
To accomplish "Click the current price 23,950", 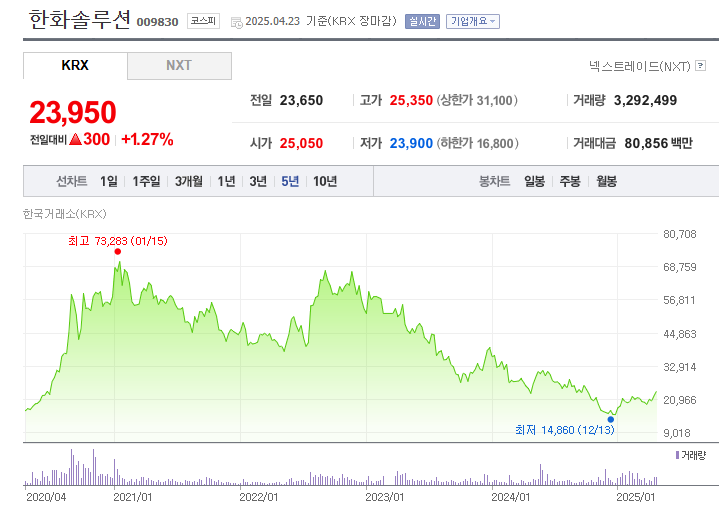I will click(x=73, y=112).
